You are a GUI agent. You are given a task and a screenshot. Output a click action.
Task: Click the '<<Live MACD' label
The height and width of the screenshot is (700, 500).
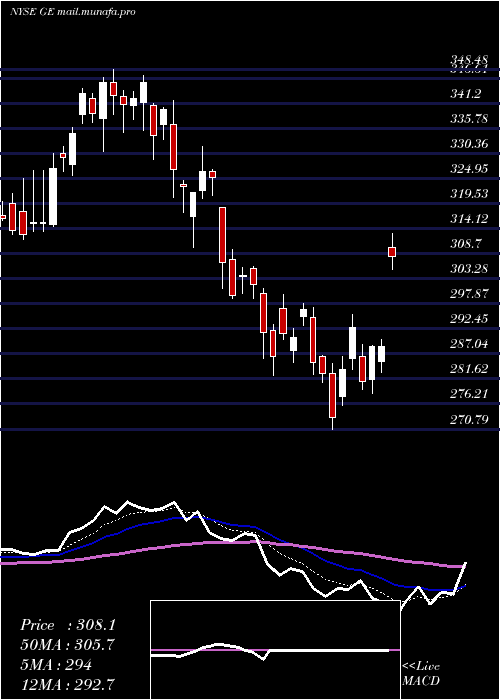[421, 673]
